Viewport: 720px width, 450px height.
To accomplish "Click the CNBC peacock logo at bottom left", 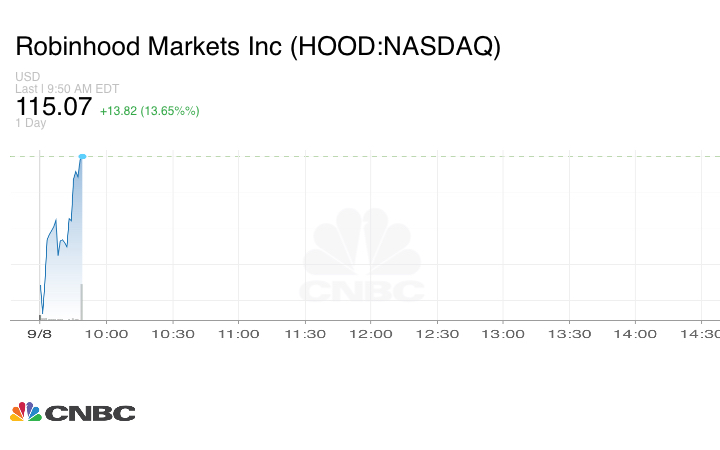I will click(72, 412).
